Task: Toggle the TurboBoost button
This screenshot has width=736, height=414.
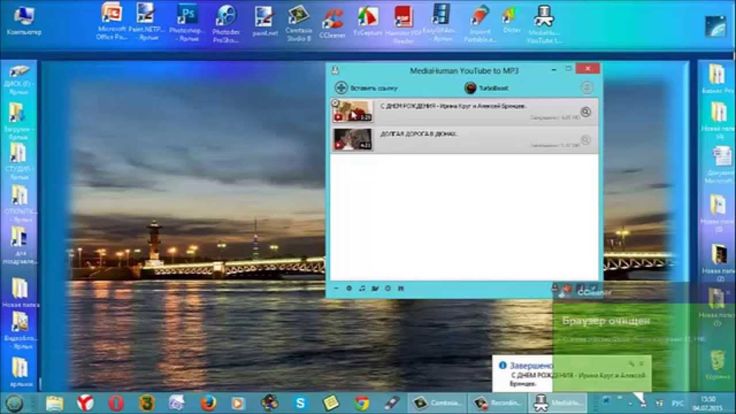Action: [471, 88]
